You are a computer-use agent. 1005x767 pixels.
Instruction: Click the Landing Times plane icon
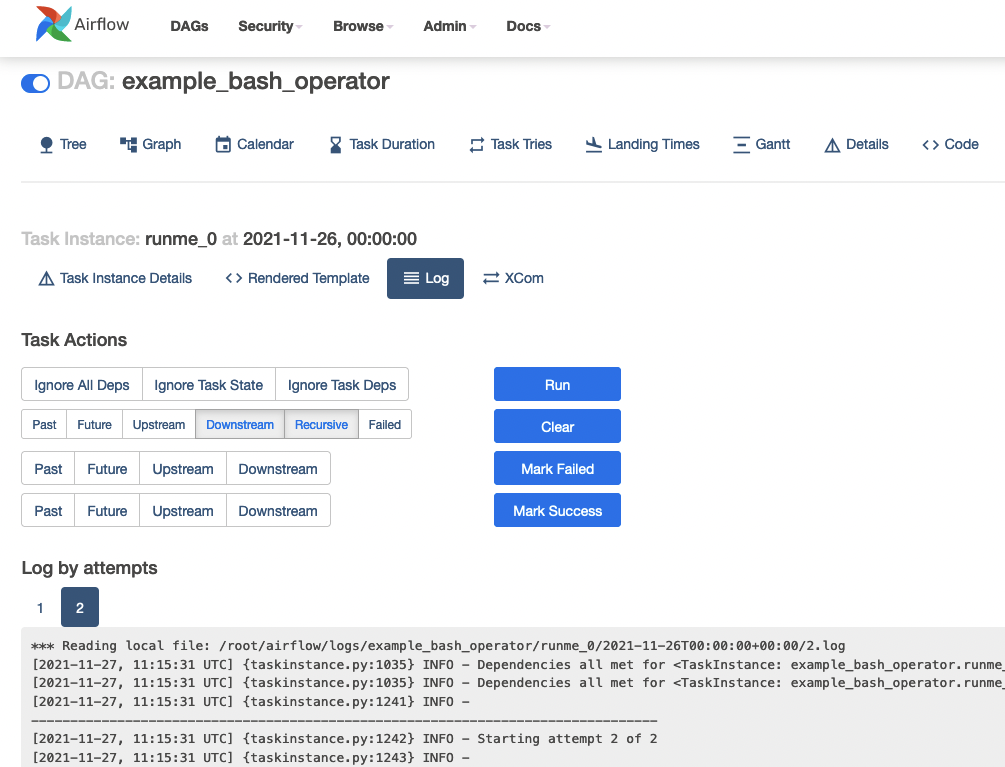click(x=594, y=145)
